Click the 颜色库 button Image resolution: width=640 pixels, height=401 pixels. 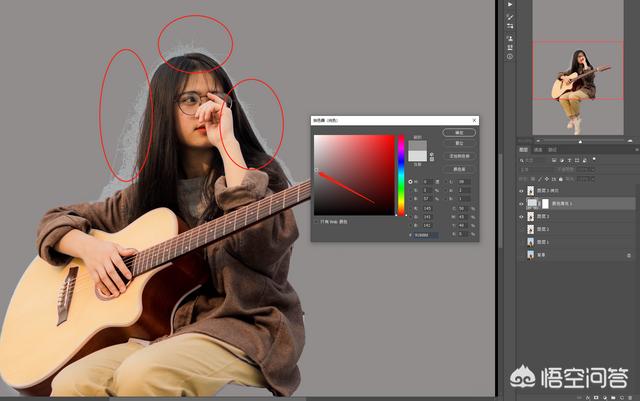click(x=459, y=169)
